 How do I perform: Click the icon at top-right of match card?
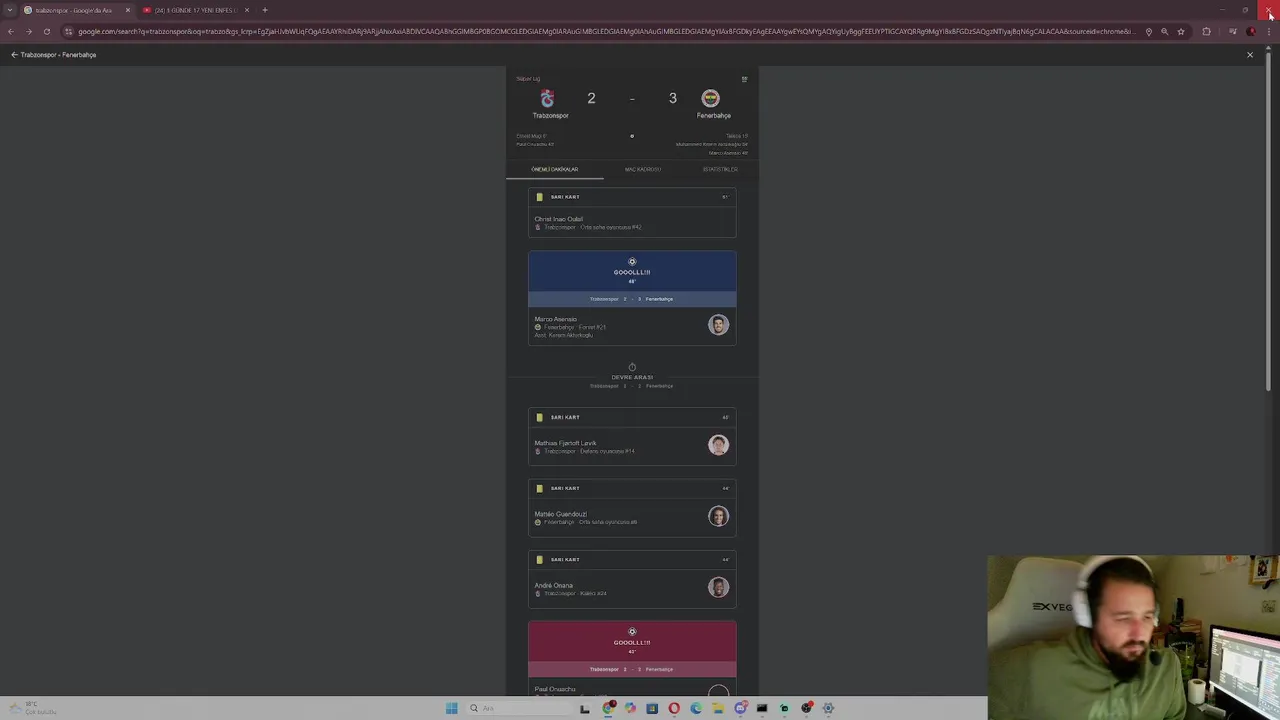coord(744,79)
